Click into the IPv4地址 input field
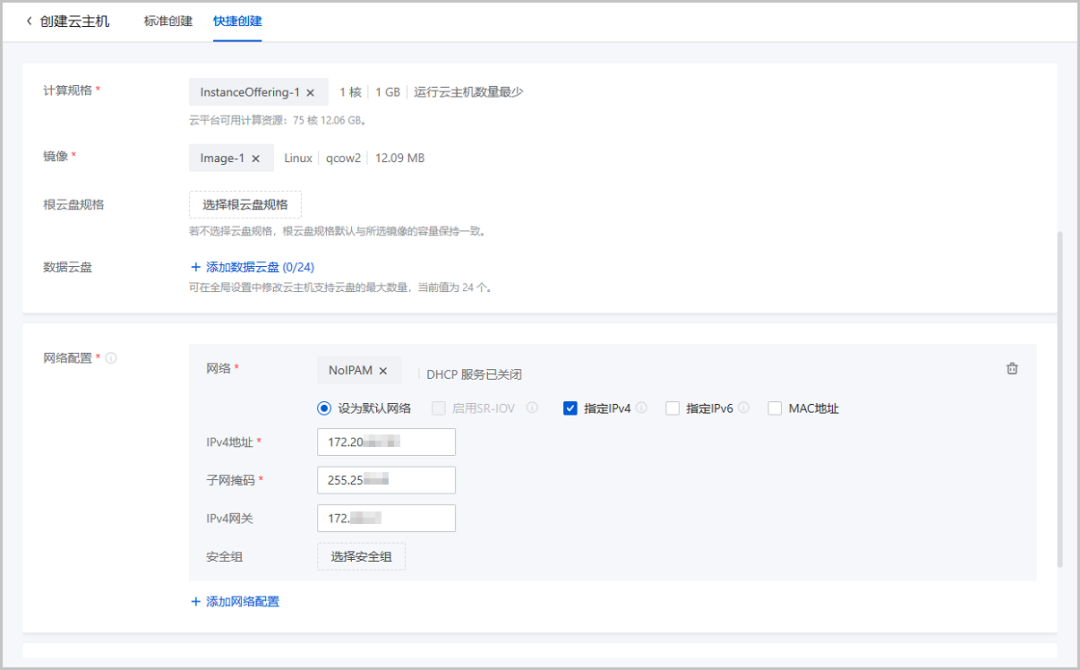1080x670 pixels. pyautogui.click(x=386, y=442)
